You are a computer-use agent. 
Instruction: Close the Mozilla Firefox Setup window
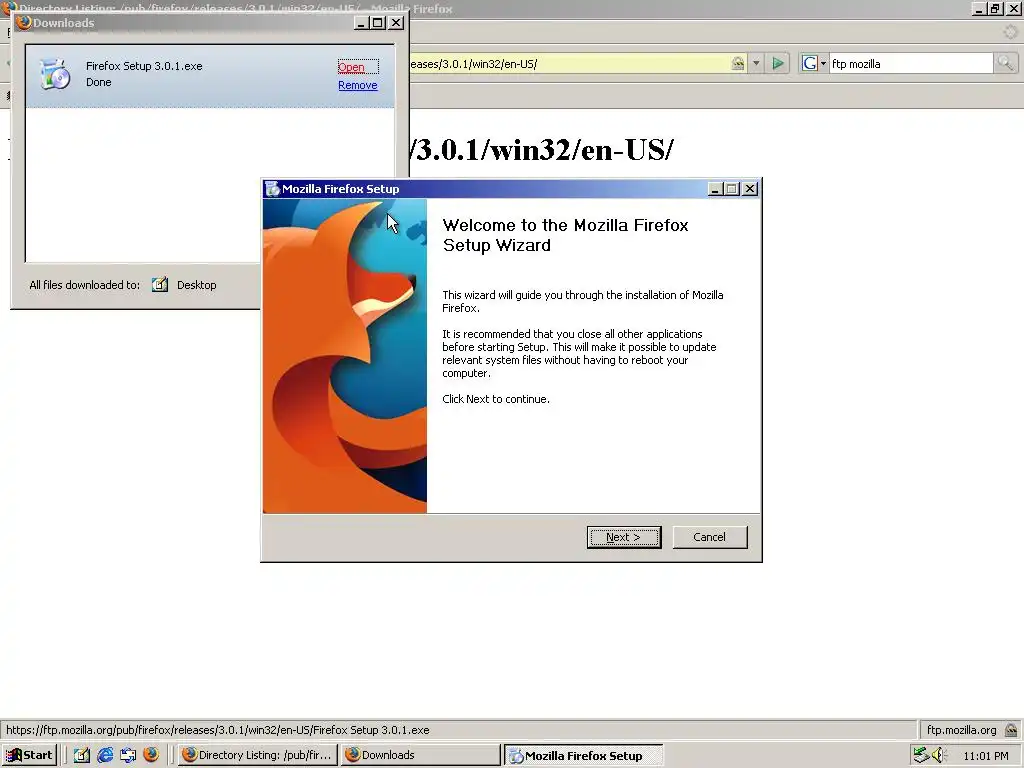[x=750, y=189]
